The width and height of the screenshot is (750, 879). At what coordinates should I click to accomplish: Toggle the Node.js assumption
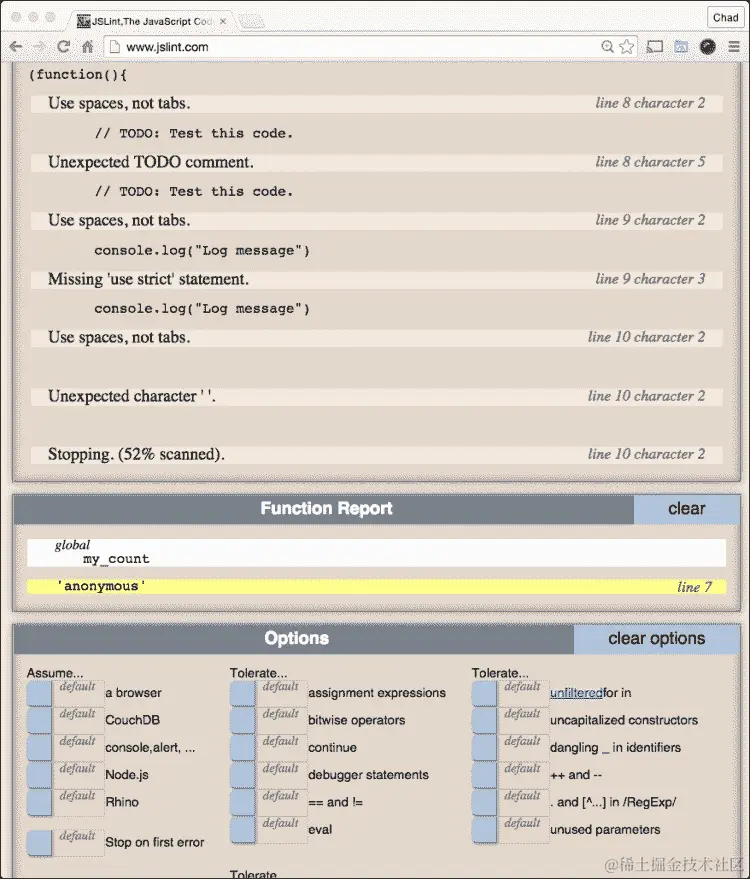[39, 776]
